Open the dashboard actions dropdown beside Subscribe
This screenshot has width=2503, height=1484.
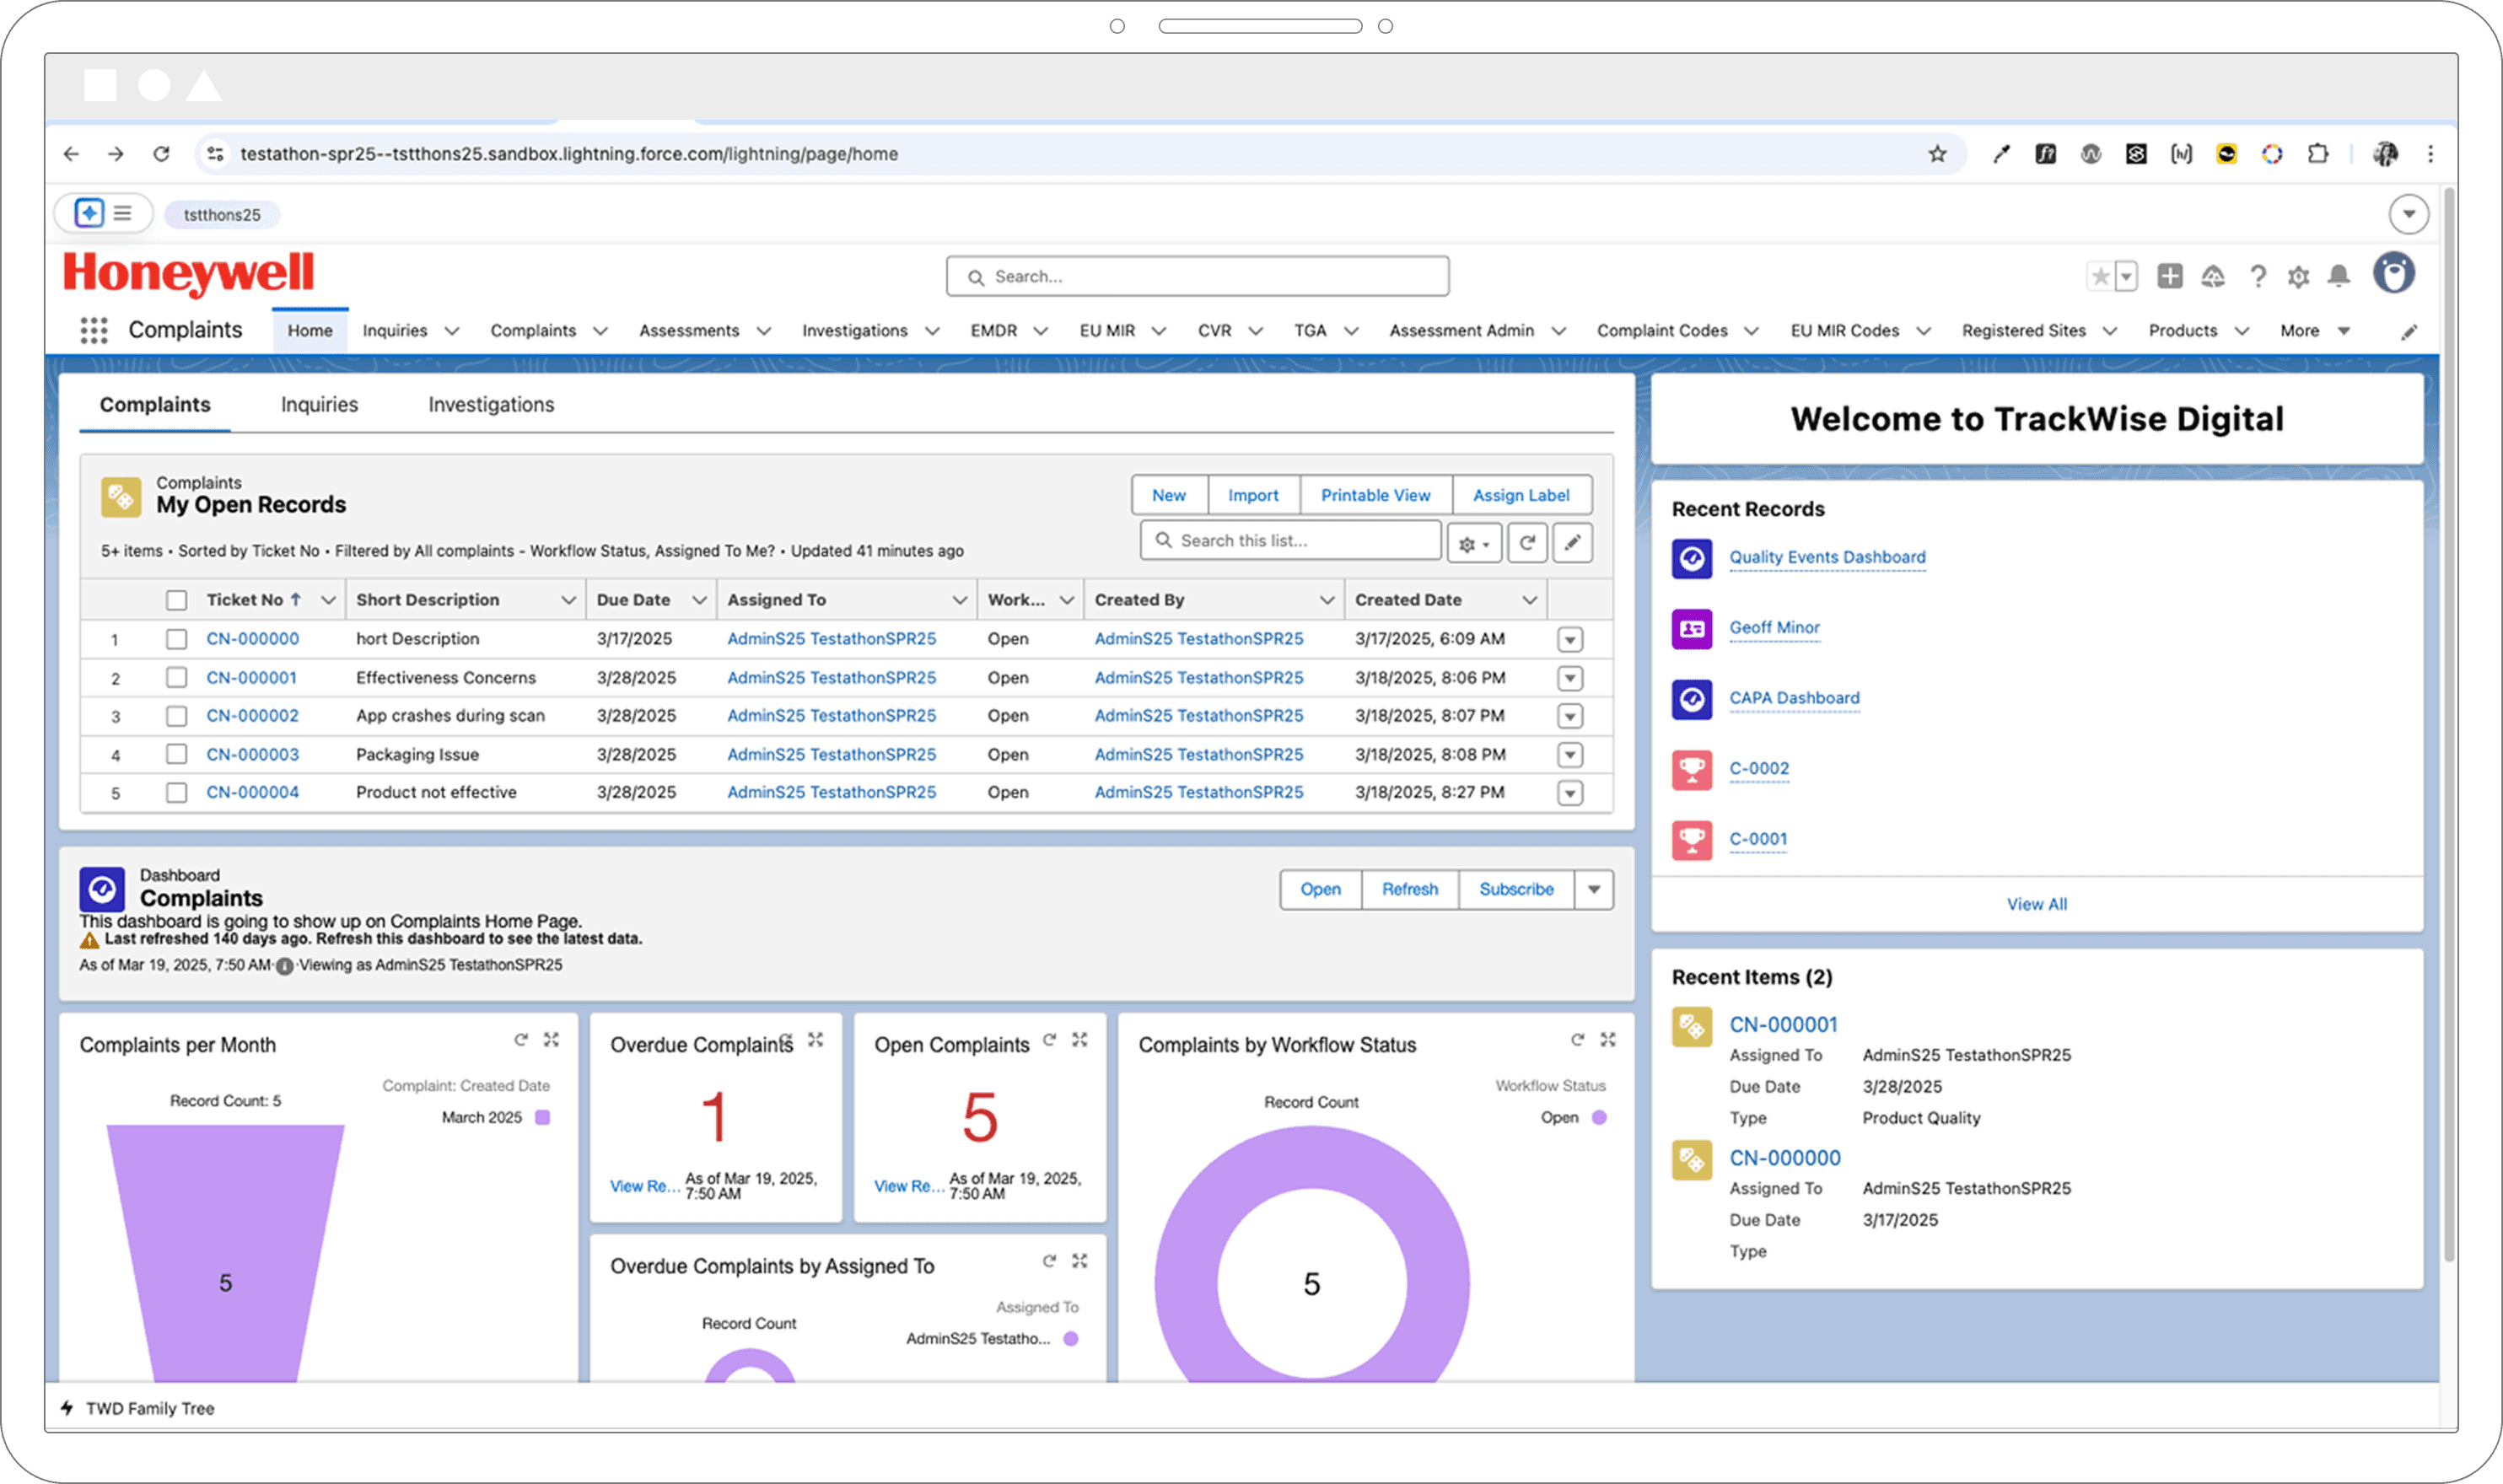[x=1594, y=889]
